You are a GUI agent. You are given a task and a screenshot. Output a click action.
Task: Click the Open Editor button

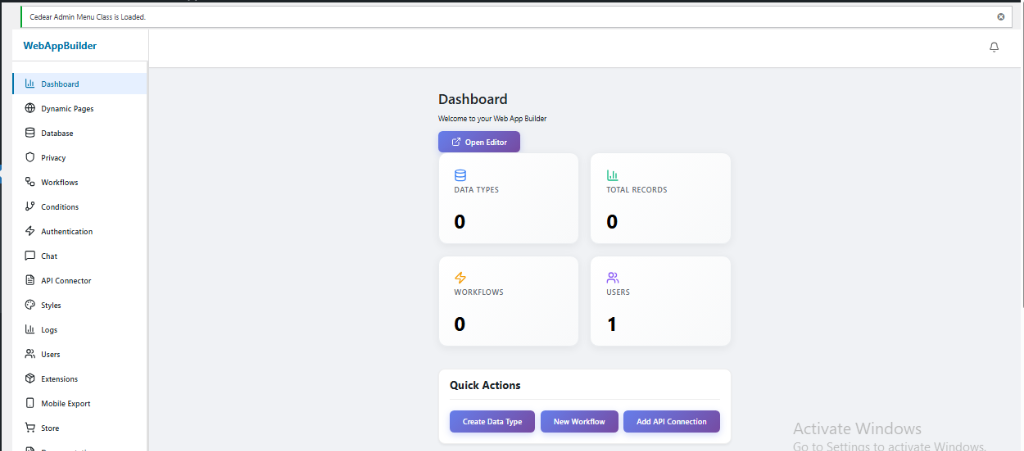click(x=479, y=142)
